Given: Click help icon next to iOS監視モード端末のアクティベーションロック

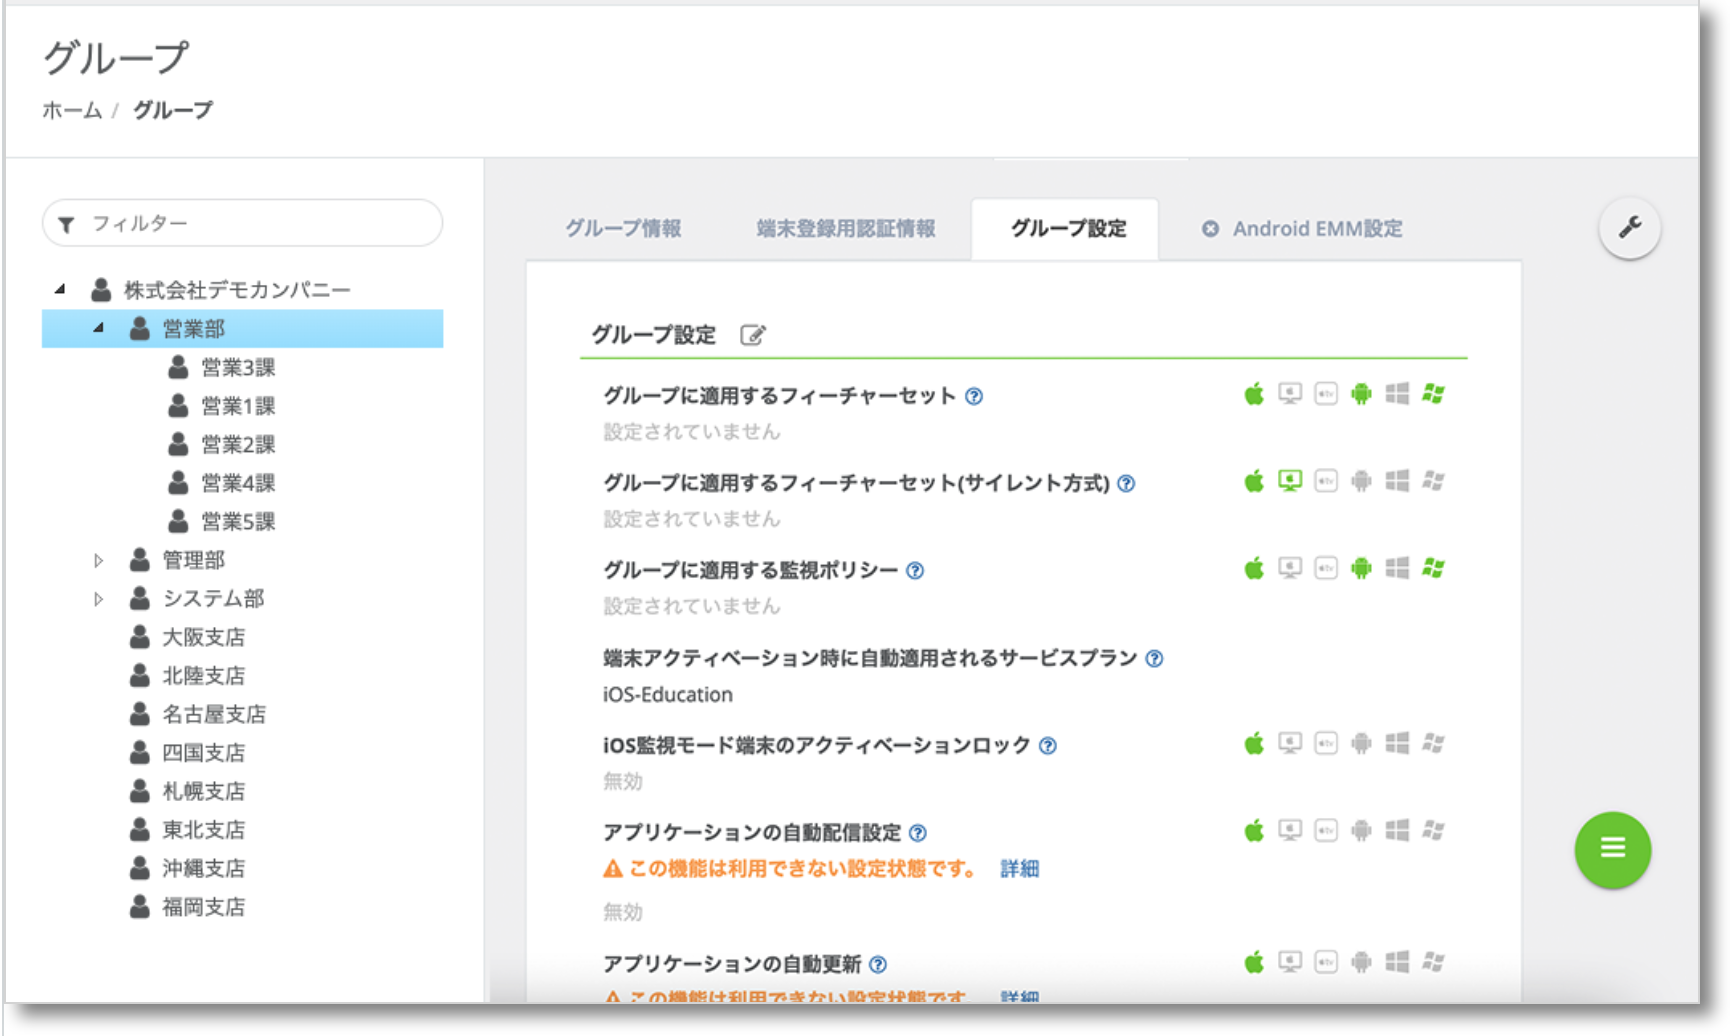Looking at the screenshot, I should [x=1048, y=746].
